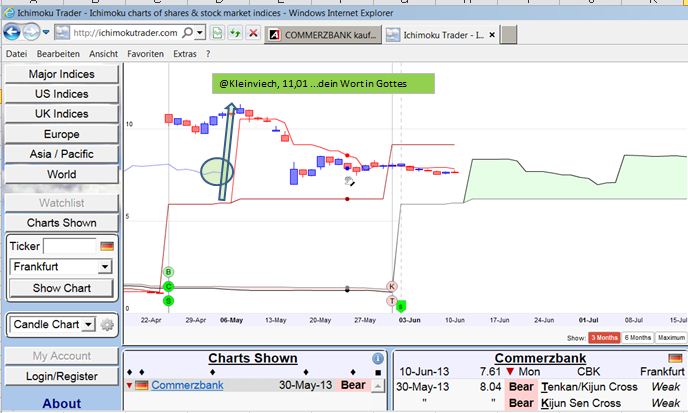The image size is (688, 413).
Task: Click the My Account button
Action: [x=61, y=356]
